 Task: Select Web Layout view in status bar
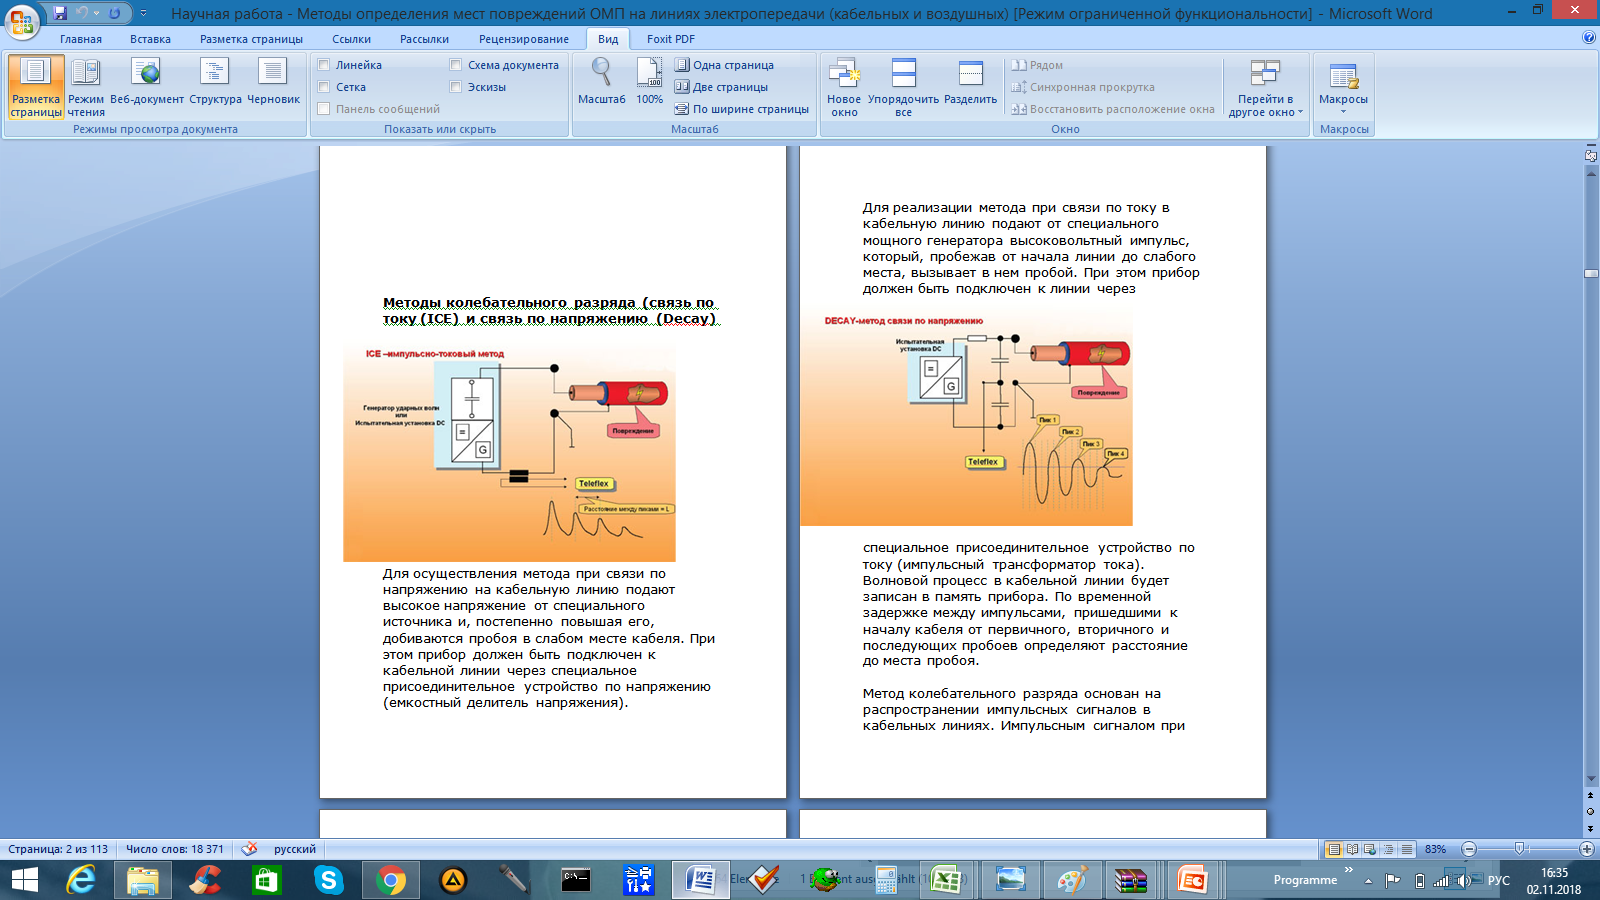(1370, 849)
